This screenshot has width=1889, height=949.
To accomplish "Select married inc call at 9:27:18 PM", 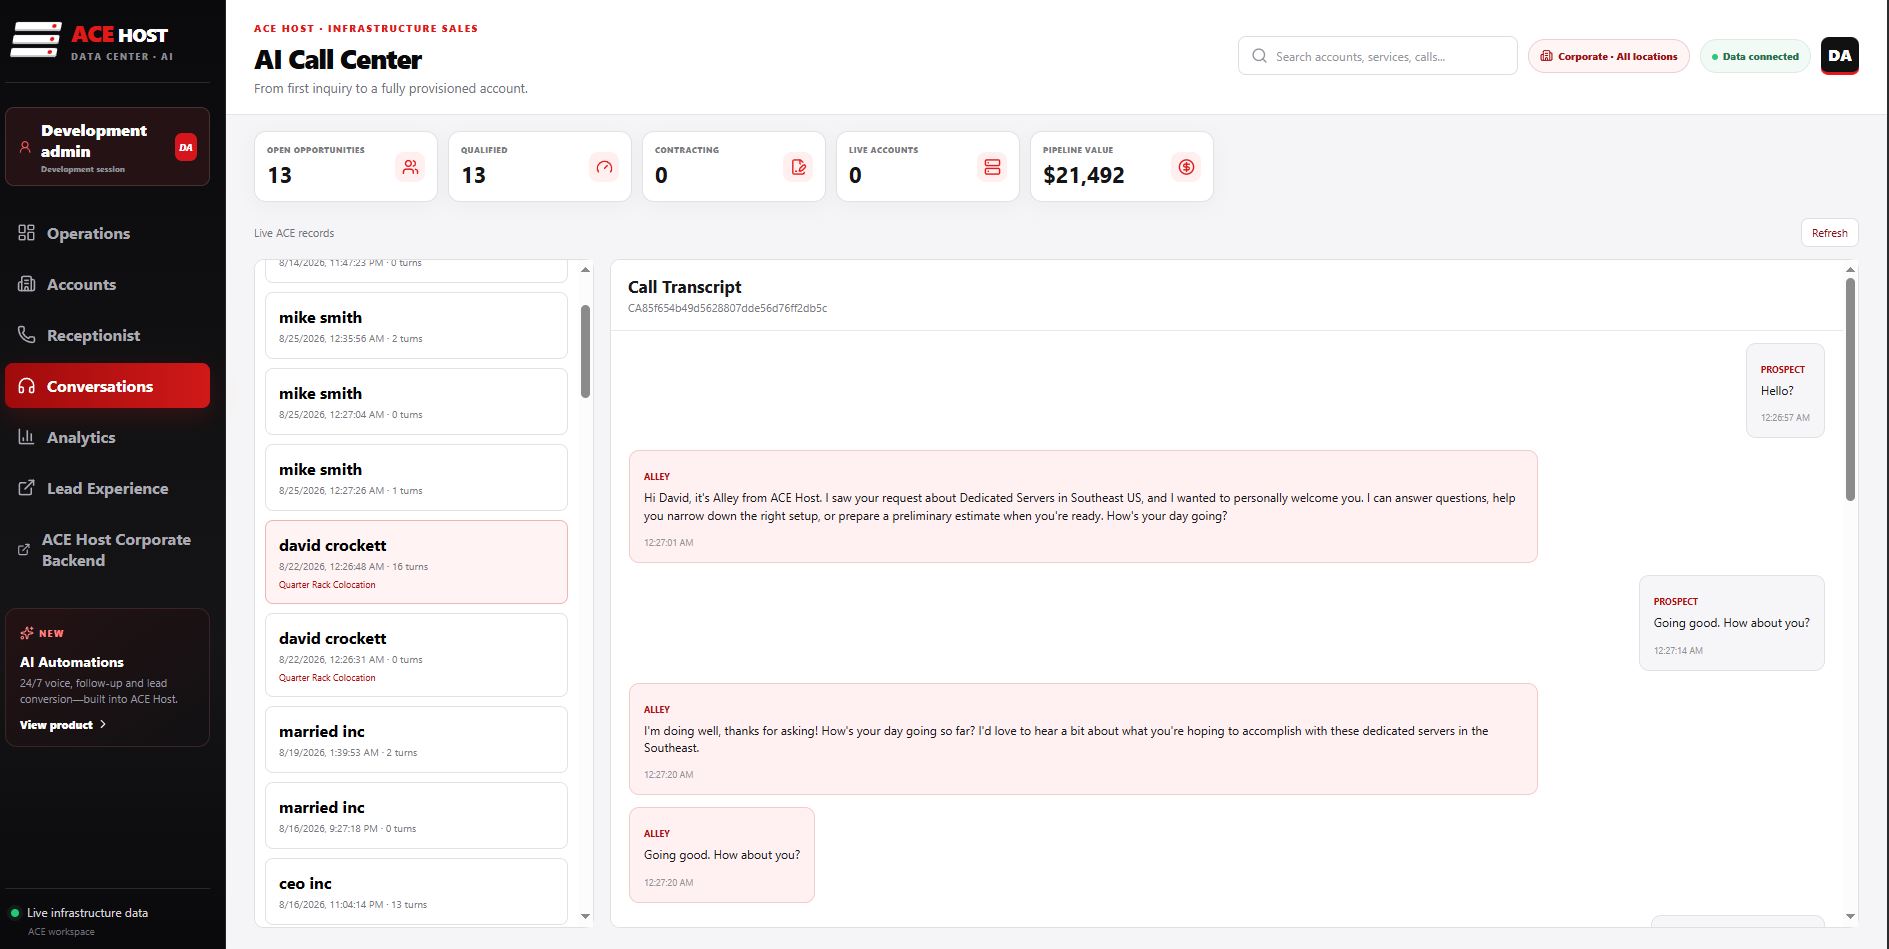I will pyautogui.click(x=416, y=816).
